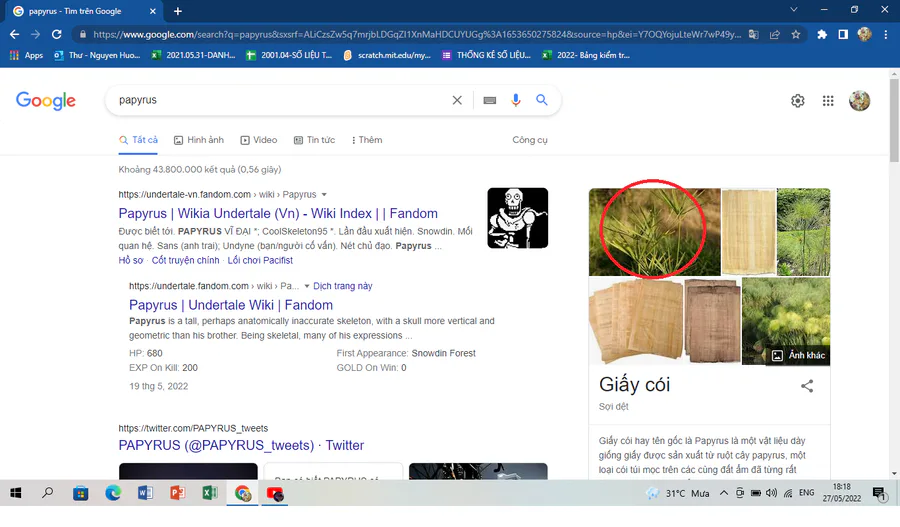This screenshot has width=900, height=527.
Task: Go to the Google homepage logo
Action: click(45, 100)
